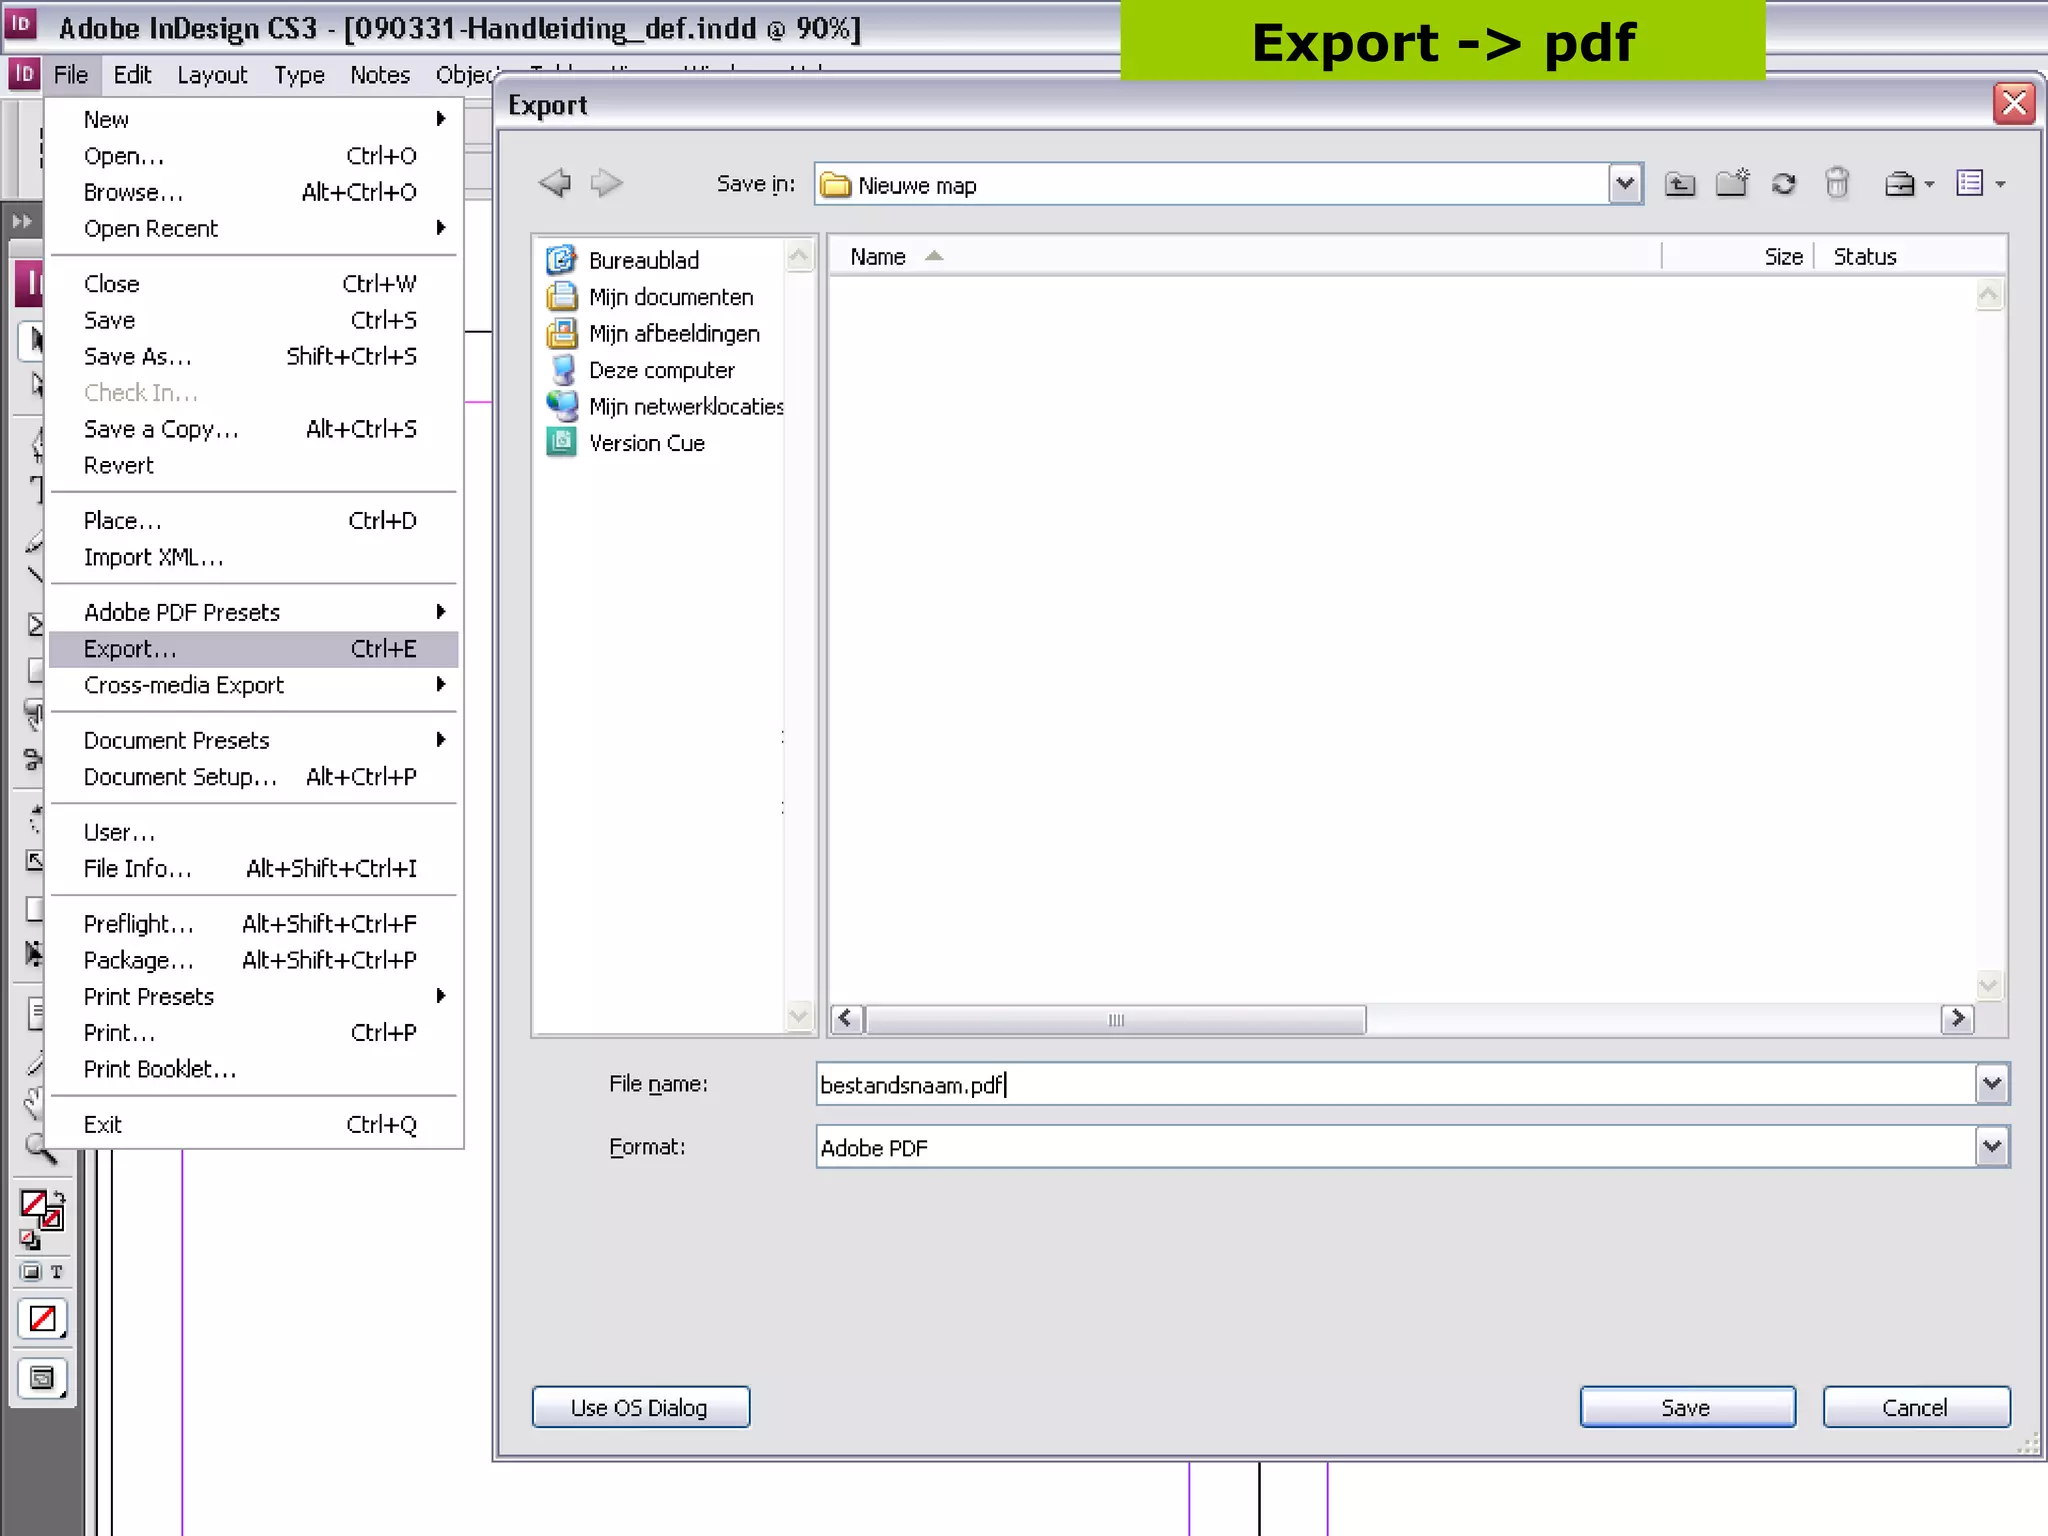
Task: Open the Layout menu
Action: click(212, 75)
